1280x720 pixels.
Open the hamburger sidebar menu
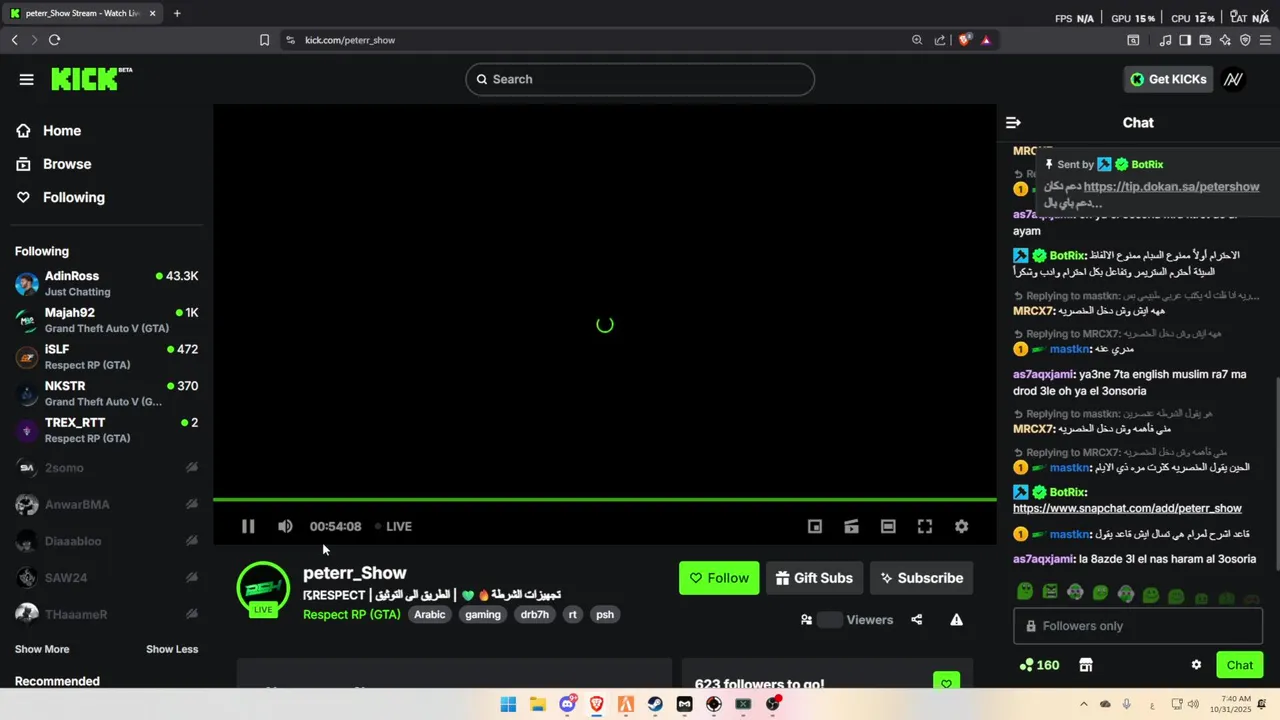point(27,79)
